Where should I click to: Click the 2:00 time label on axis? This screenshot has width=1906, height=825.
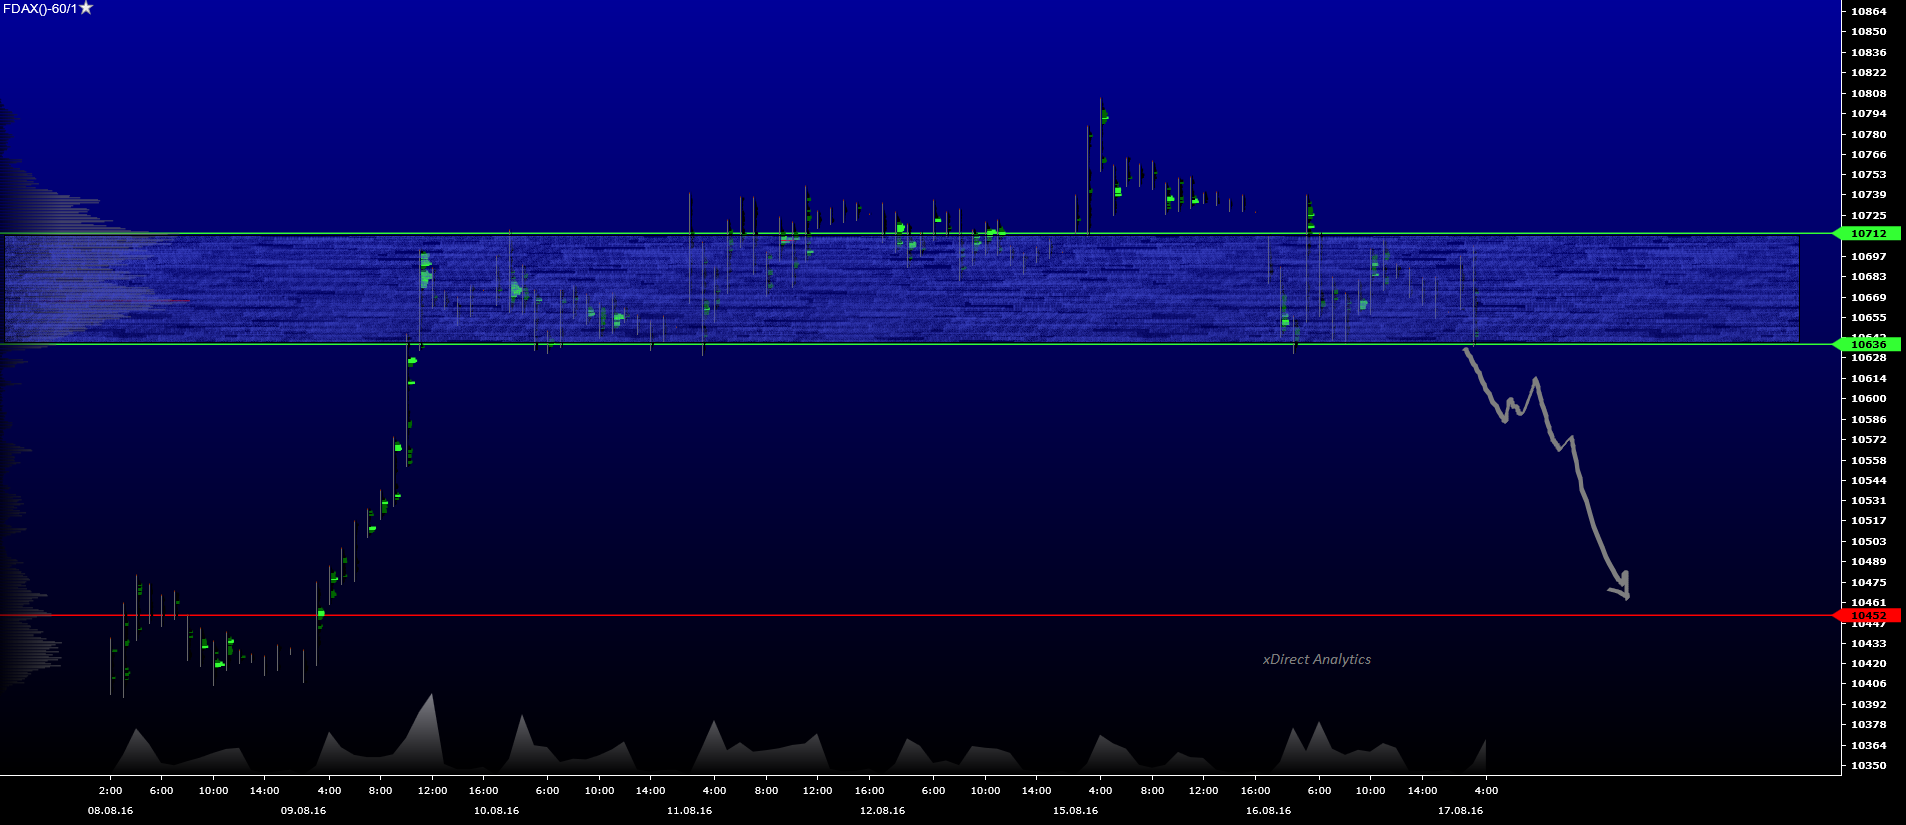(x=110, y=790)
